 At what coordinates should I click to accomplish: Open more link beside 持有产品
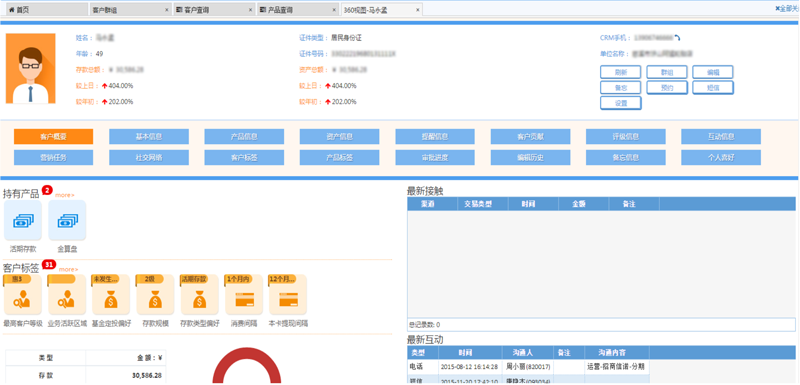coord(65,195)
